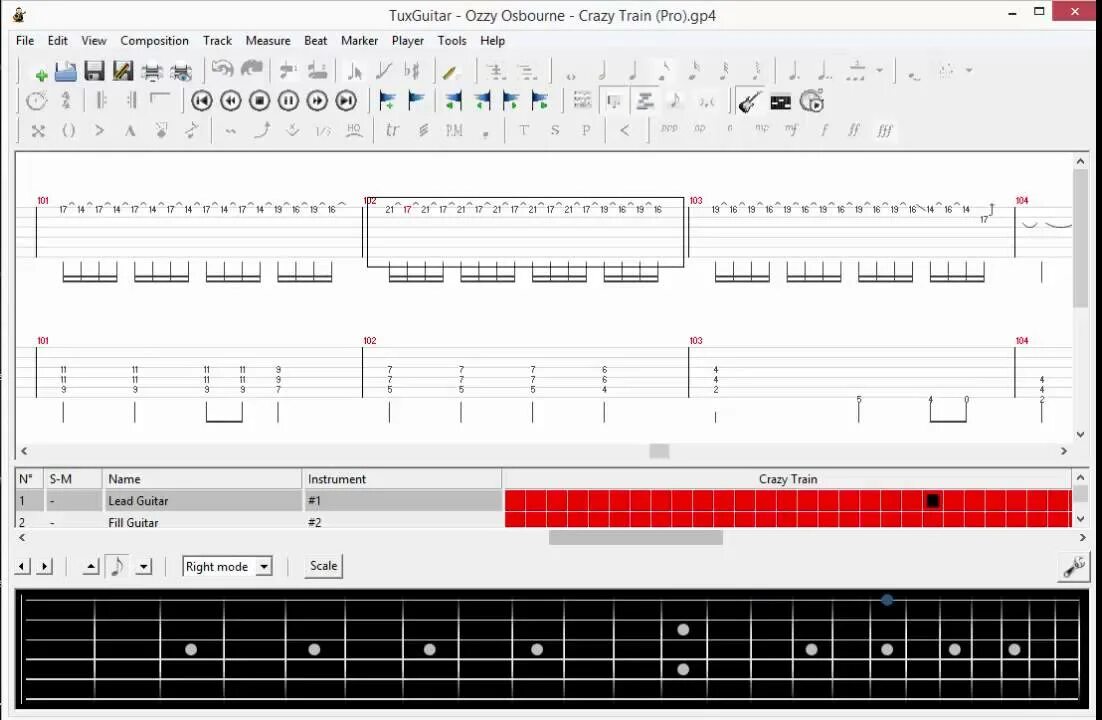Click the Instrument column header
Screen dimensions: 1102x720
pos(402,479)
